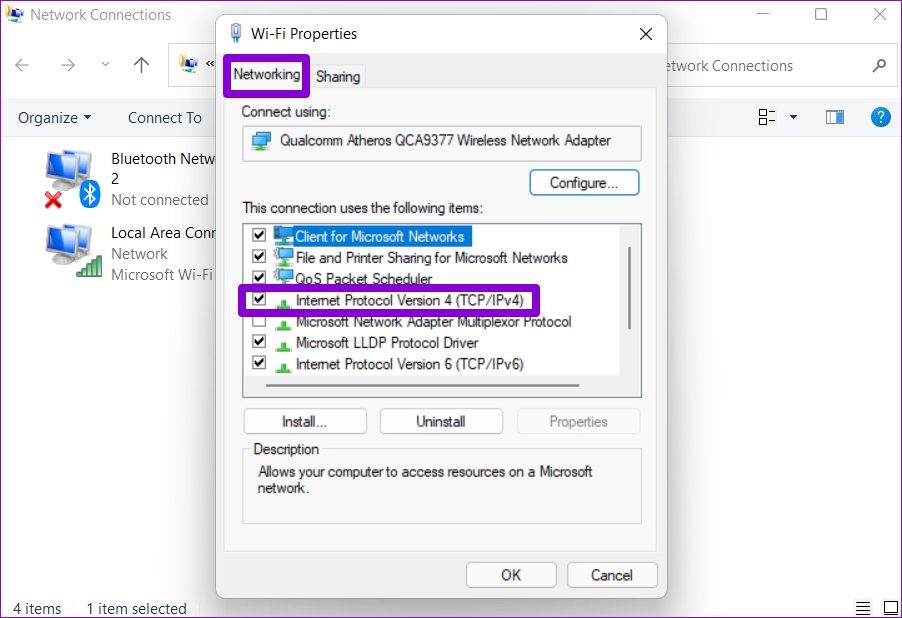The width and height of the screenshot is (902, 618).
Task: Uncheck Internet Protocol Version 4 (TCP/IPv4)
Action: [x=259, y=299]
